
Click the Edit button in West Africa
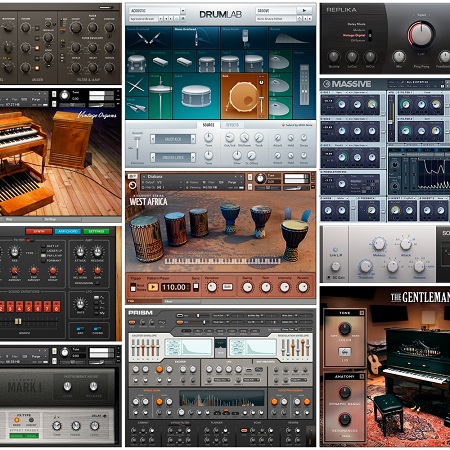click(227, 287)
